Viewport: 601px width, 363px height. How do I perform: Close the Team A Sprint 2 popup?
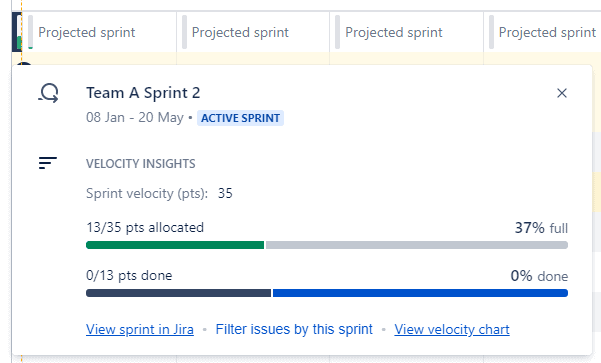click(562, 93)
